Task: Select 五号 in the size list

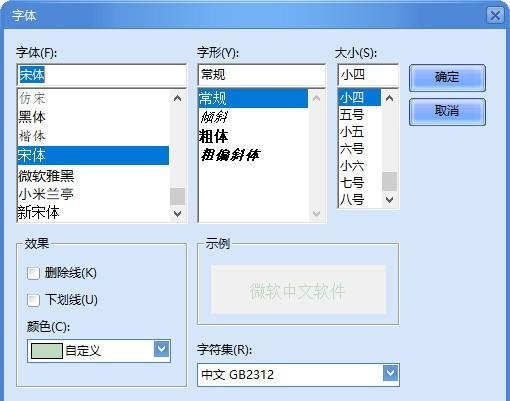Action: pyautogui.click(x=360, y=115)
